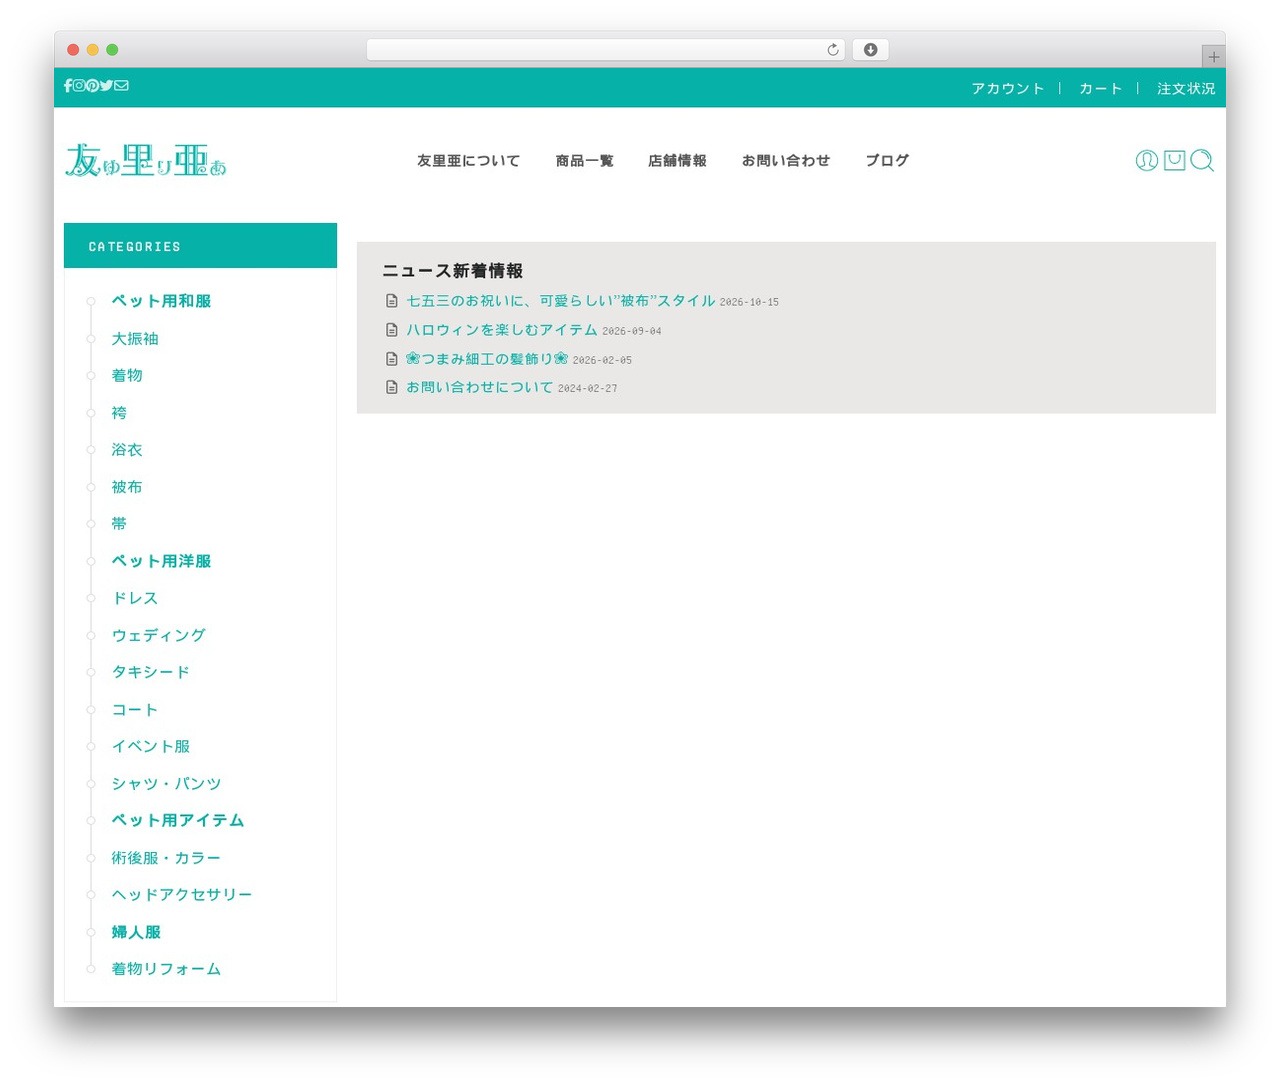Open document icon beside つまみ細工 news item
Screen dimensions: 1280x1084
pyautogui.click(x=392, y=359)
